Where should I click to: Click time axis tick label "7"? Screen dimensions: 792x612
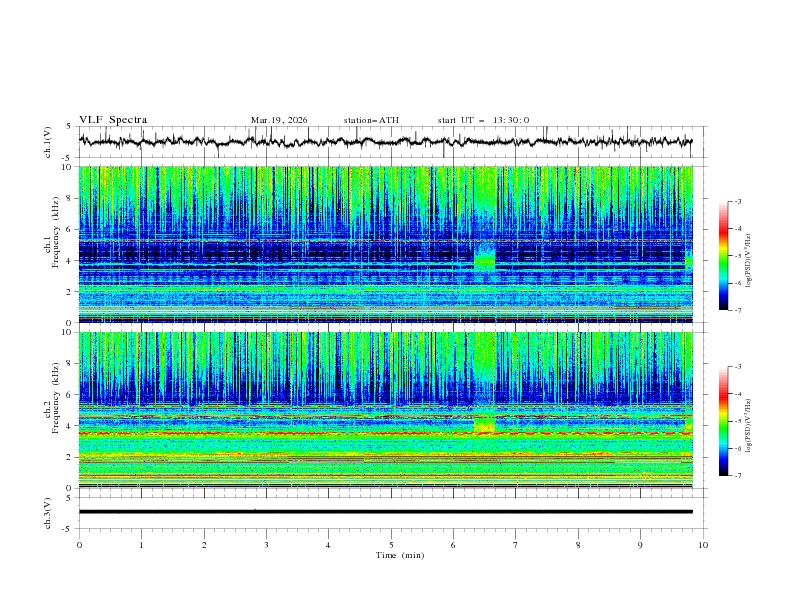tap(516, 545)
